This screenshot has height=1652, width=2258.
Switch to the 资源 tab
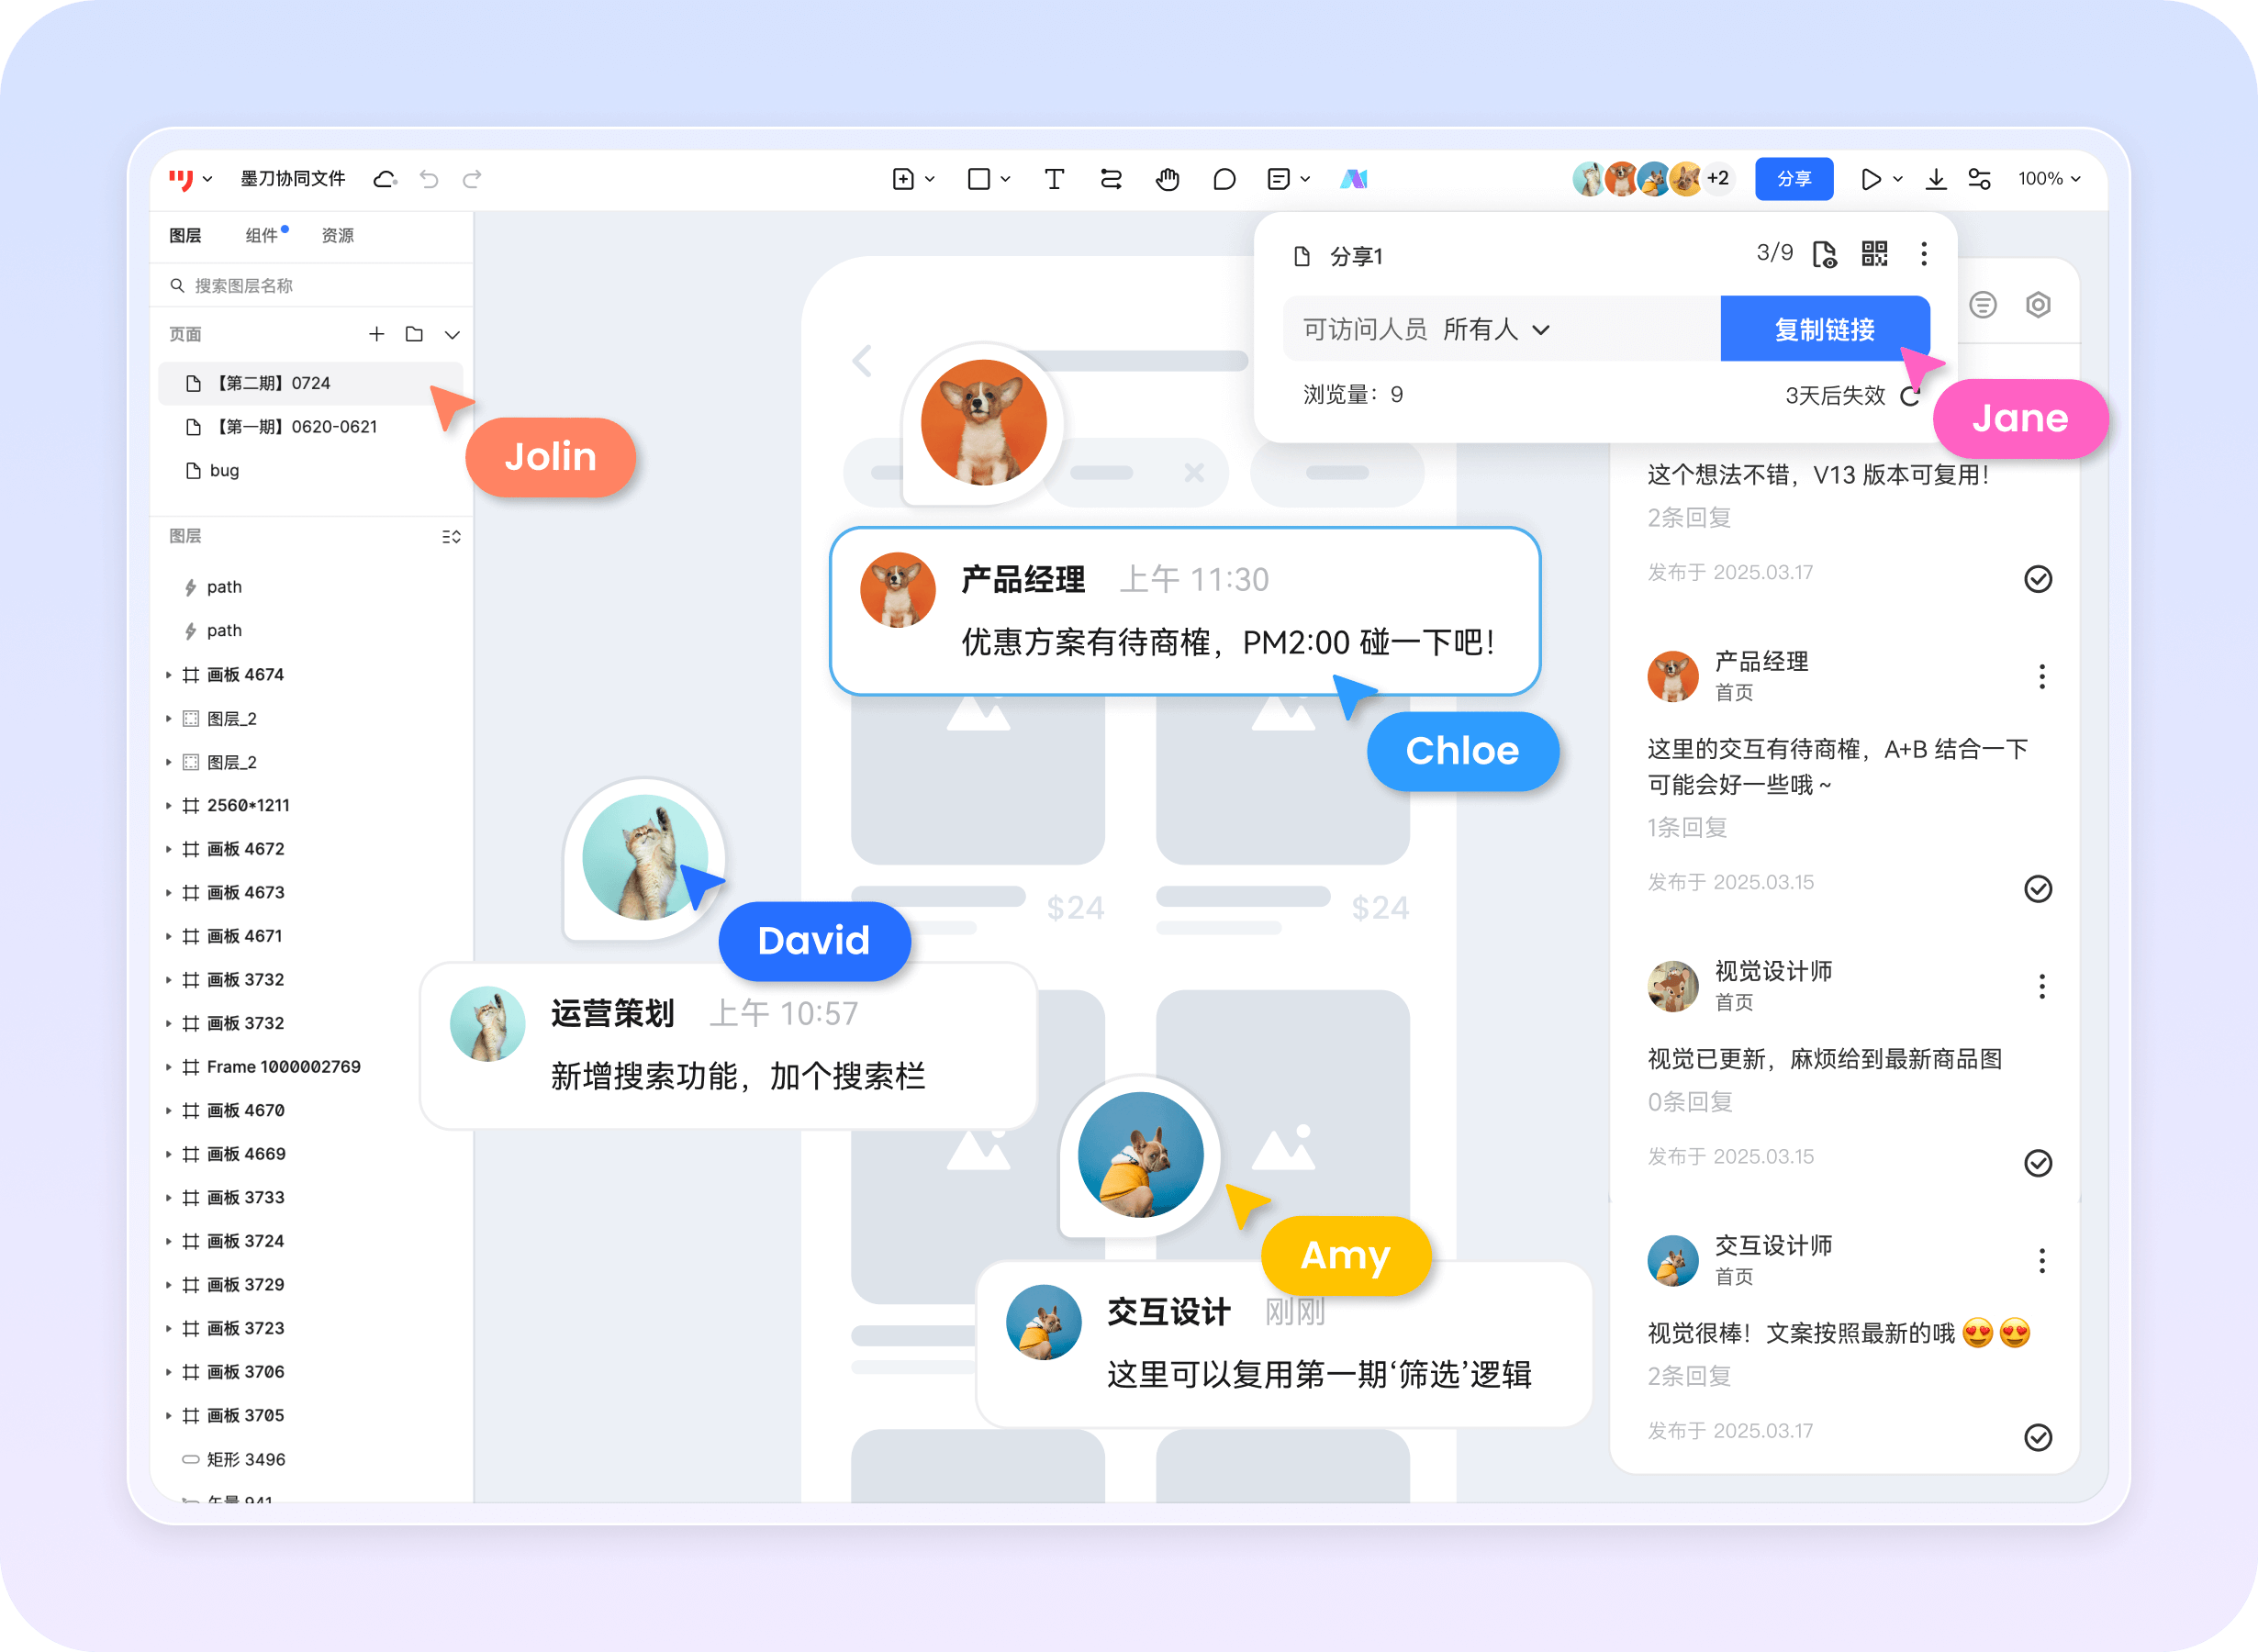[338, 235]
